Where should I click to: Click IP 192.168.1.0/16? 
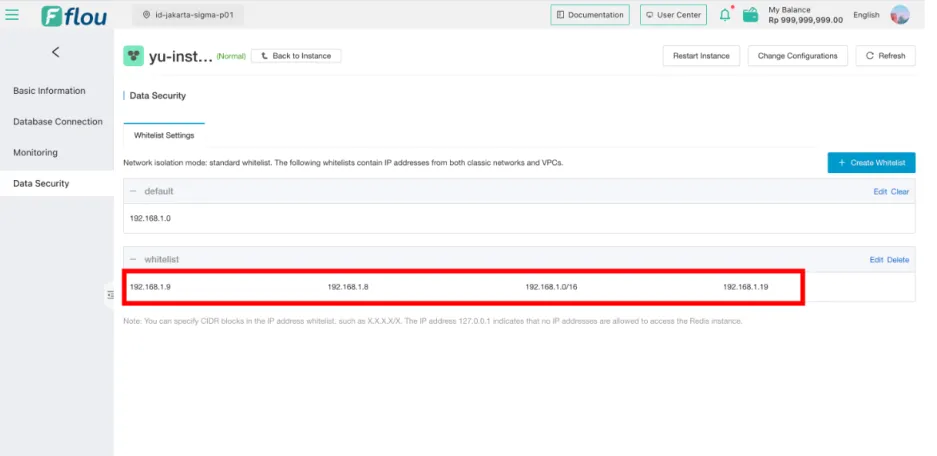551,287
